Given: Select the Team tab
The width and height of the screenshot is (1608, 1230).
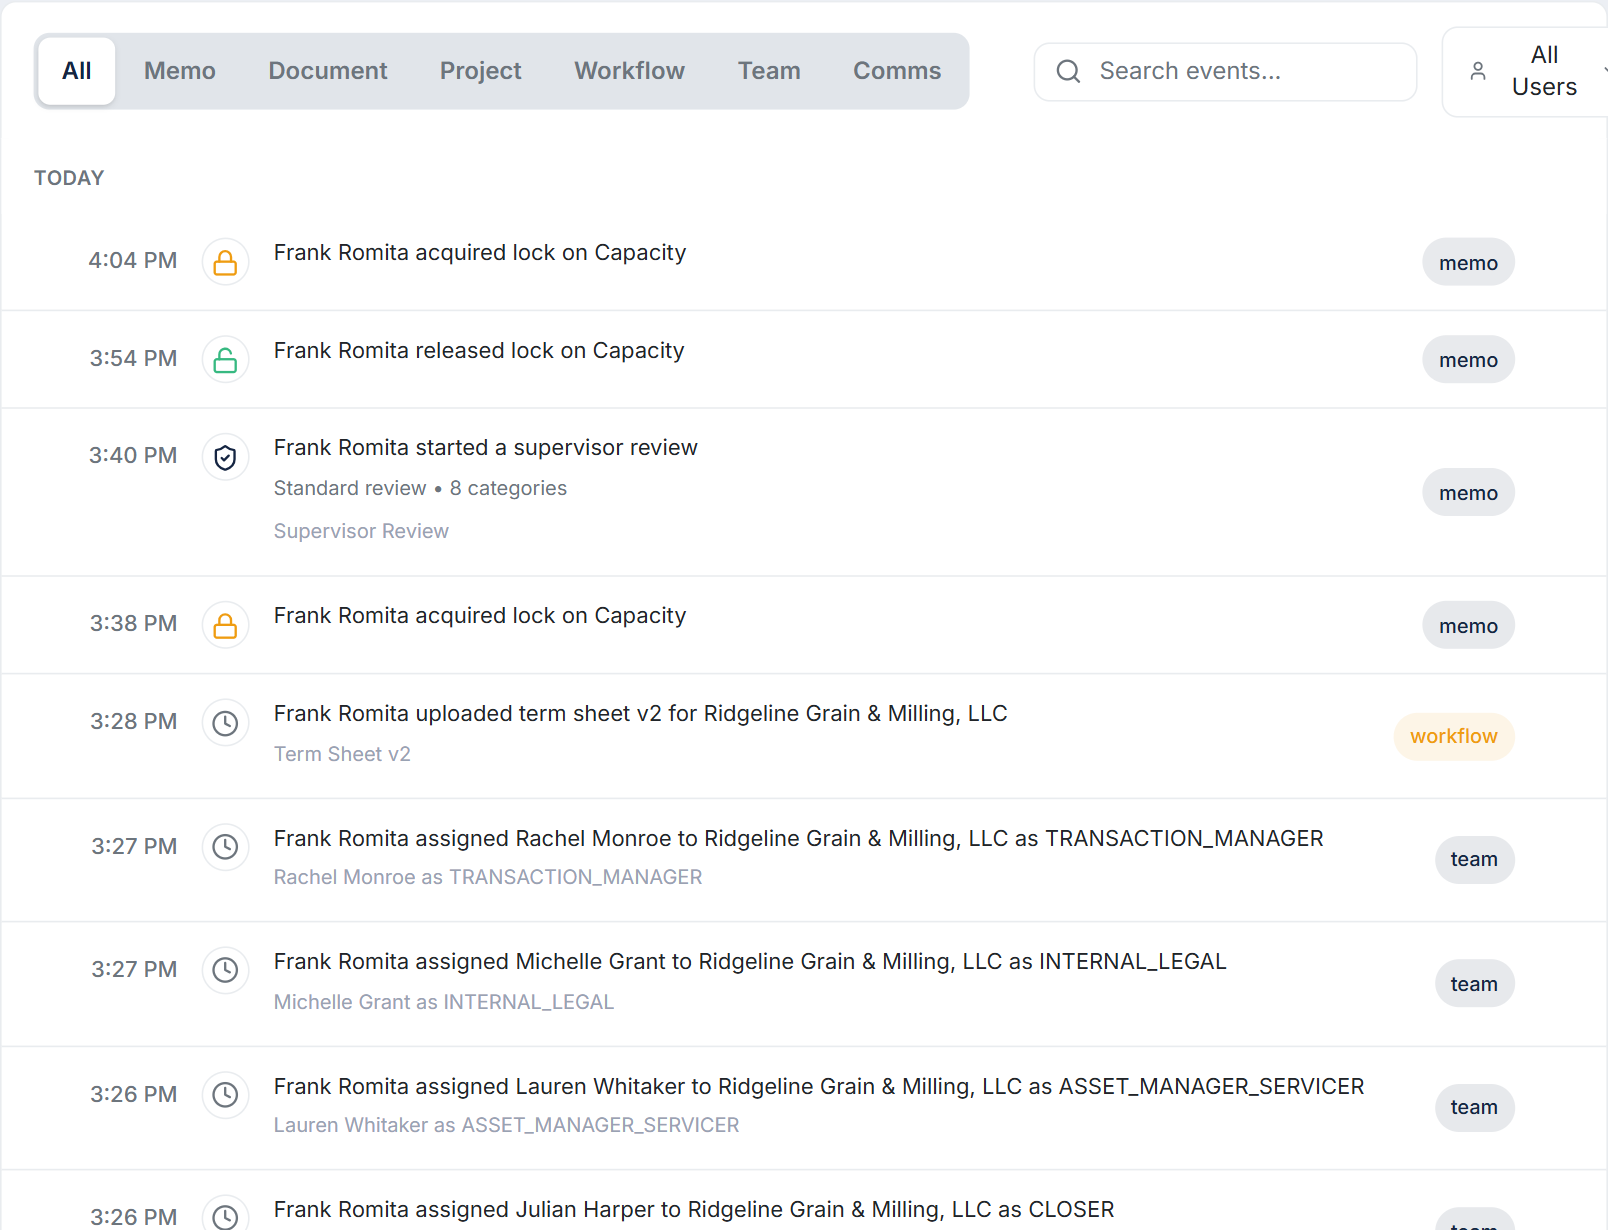Looking at the screenshot, I should 769,70.
